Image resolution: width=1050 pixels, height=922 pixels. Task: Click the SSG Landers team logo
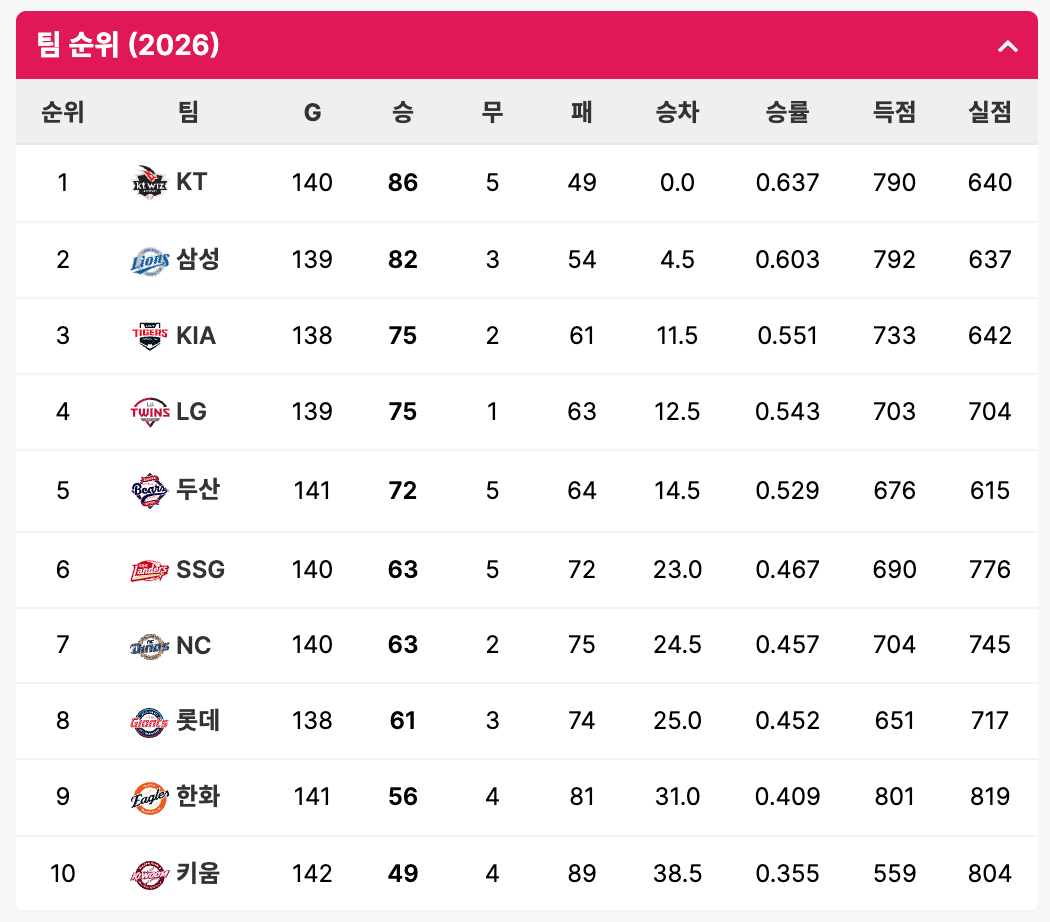[149, 570]
